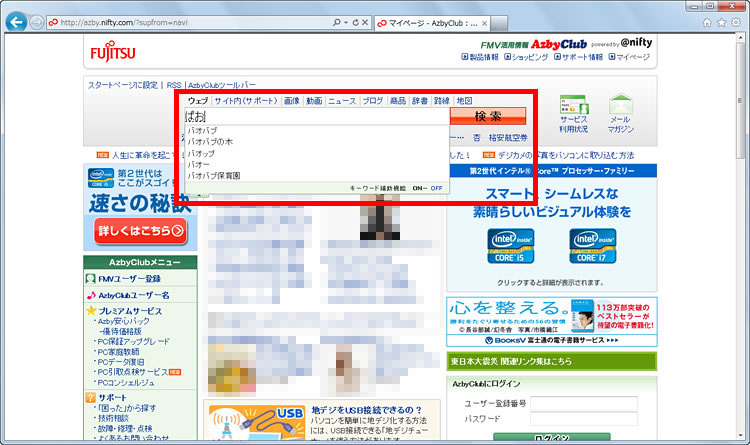Switch to the 路線 search tab
The height and width of the screenshot is (445, 750).
click(x=441, y=100)
